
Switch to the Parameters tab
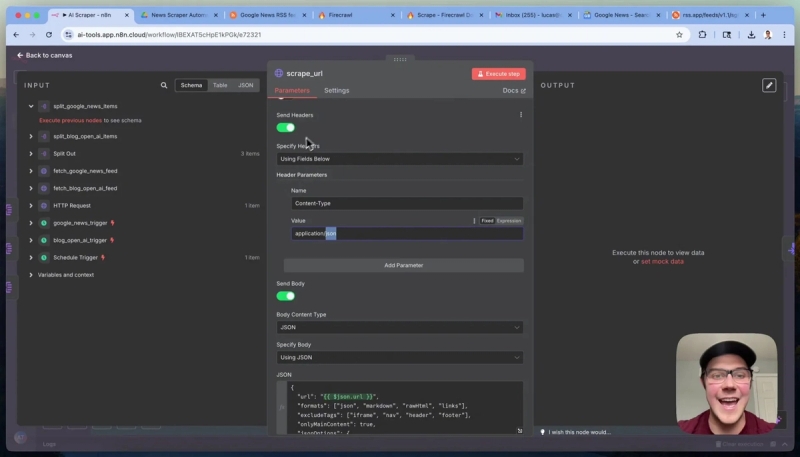pos(292,90)
